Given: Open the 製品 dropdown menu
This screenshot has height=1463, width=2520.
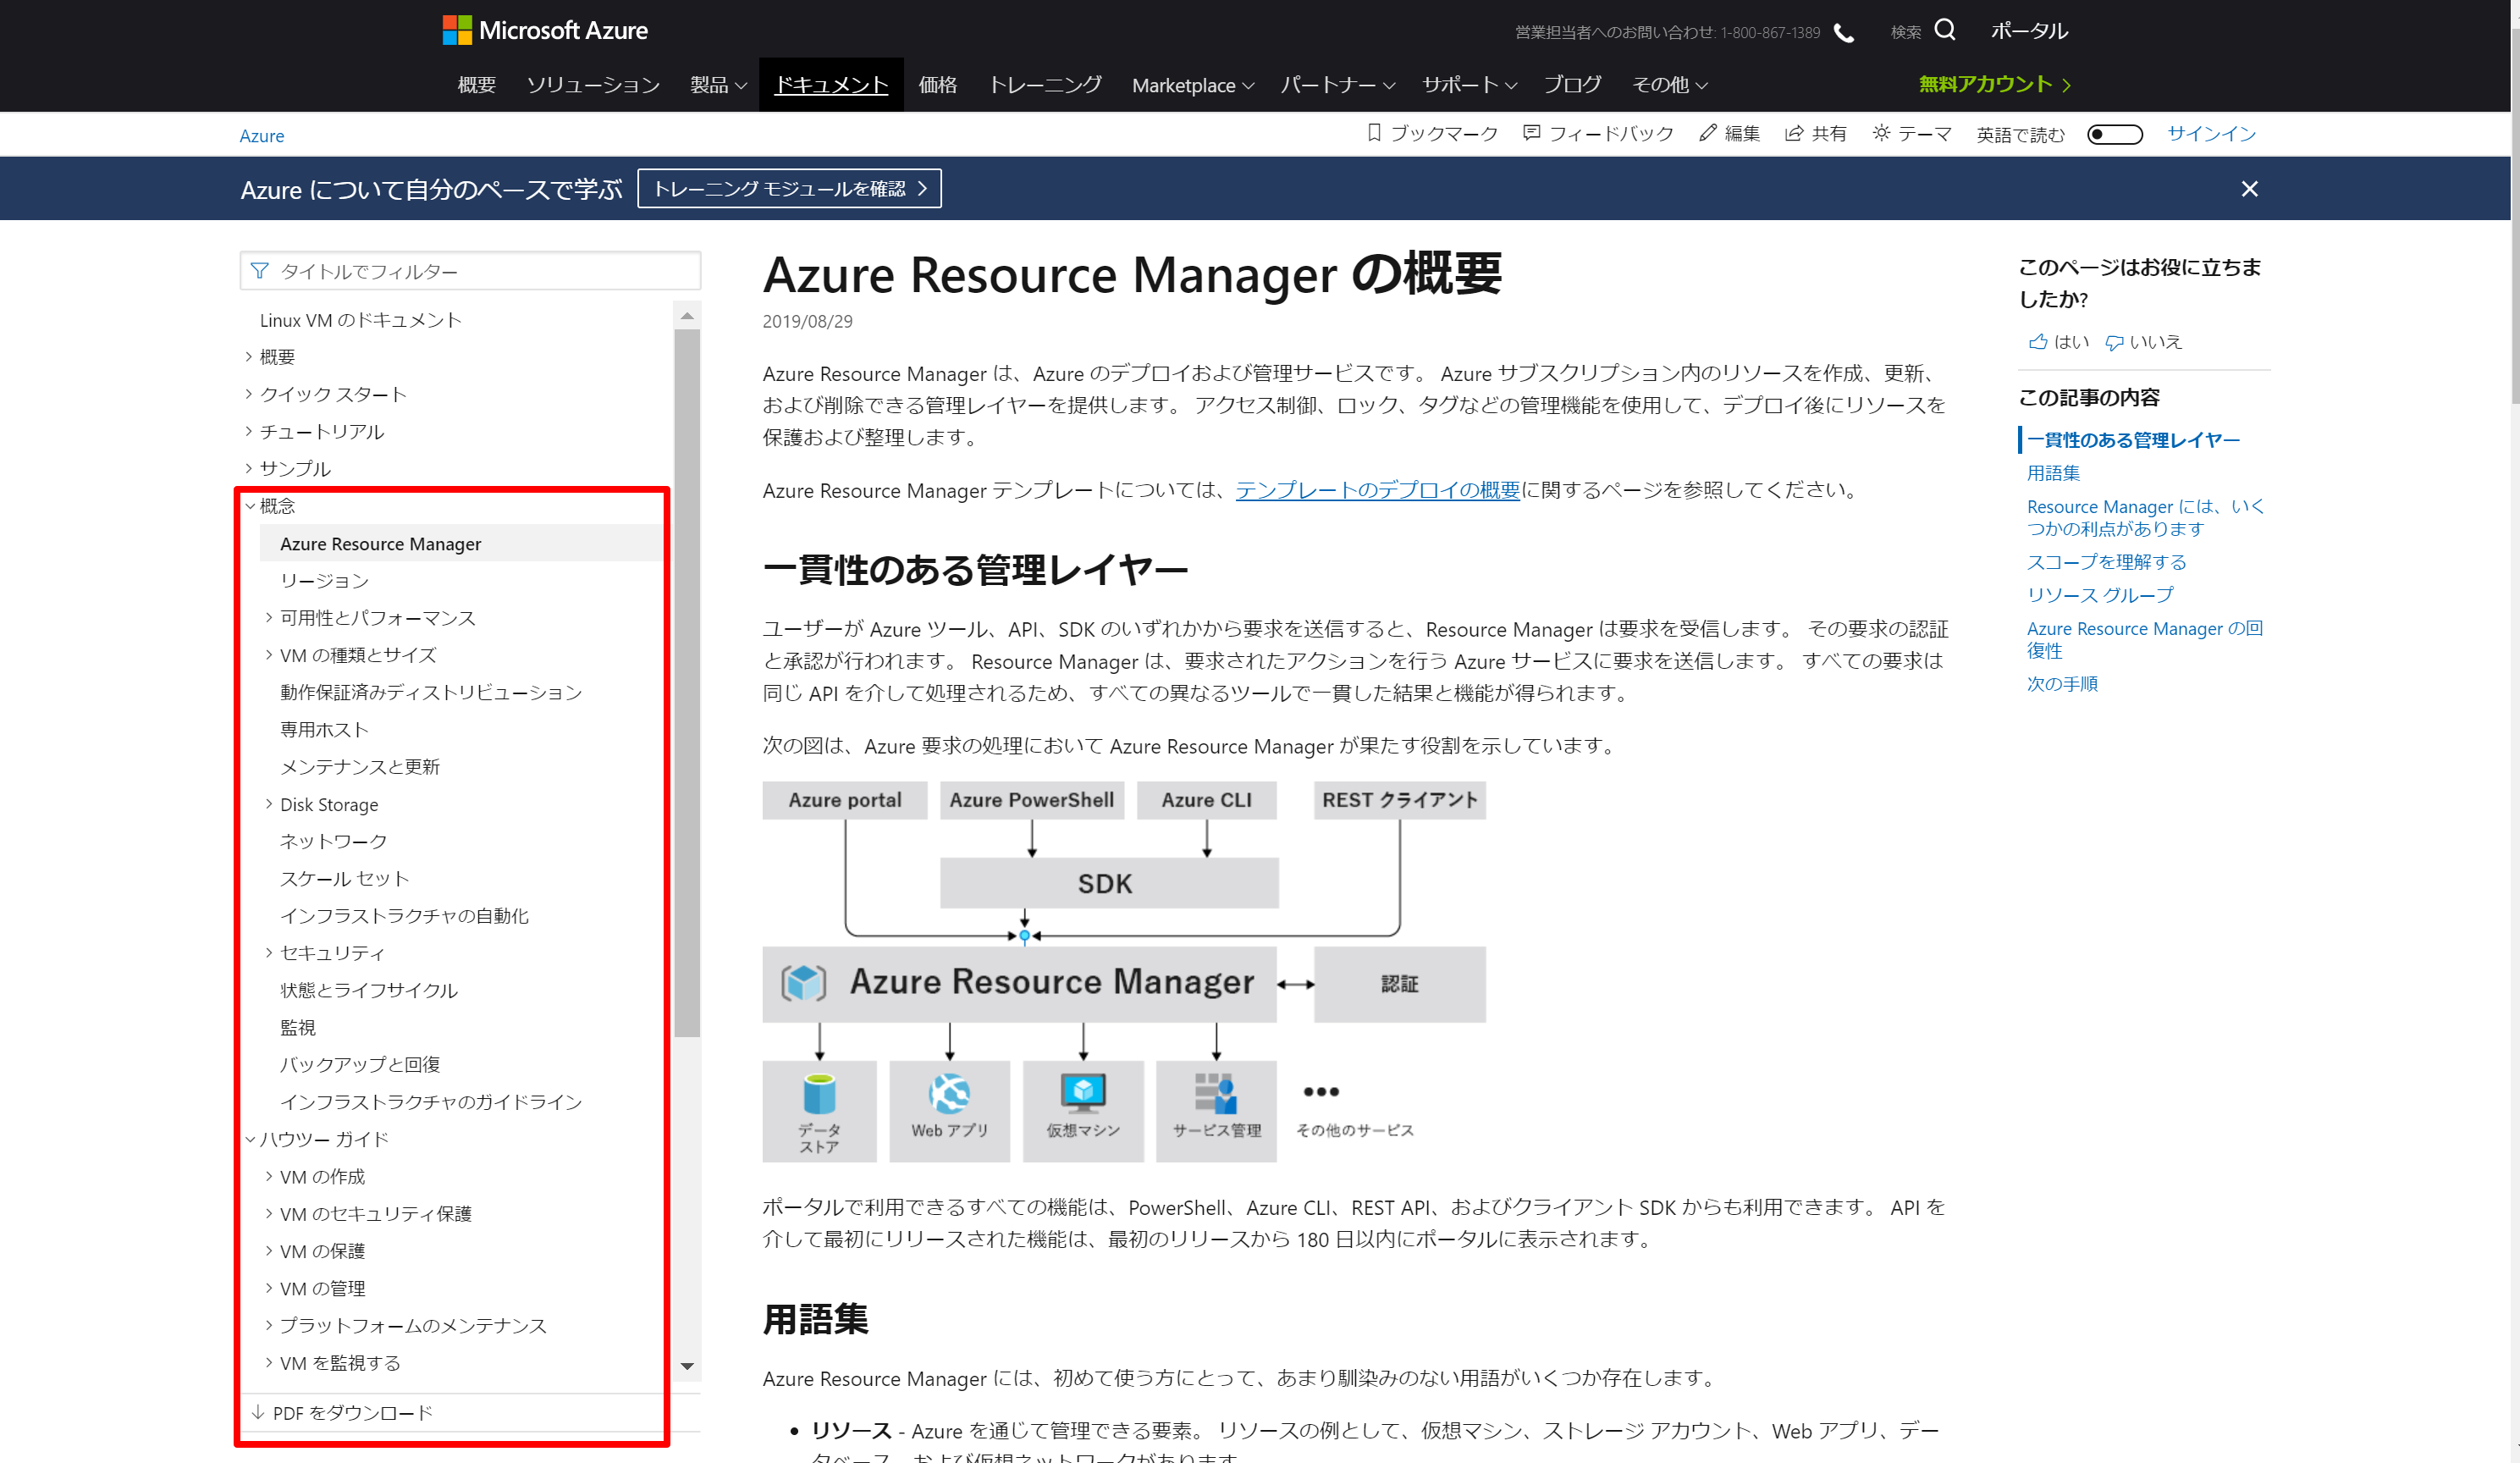Looking at the screenshot, I should [x=718, y=85].
